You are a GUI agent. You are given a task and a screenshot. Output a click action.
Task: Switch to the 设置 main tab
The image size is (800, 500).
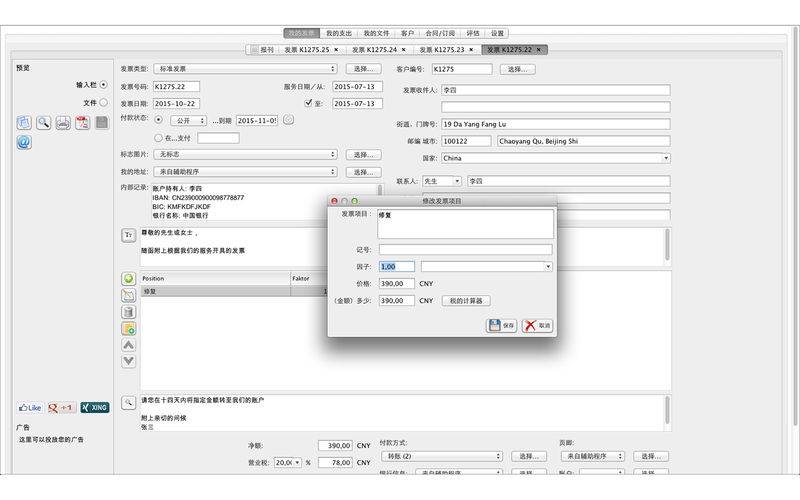click(x=497, y=33)
